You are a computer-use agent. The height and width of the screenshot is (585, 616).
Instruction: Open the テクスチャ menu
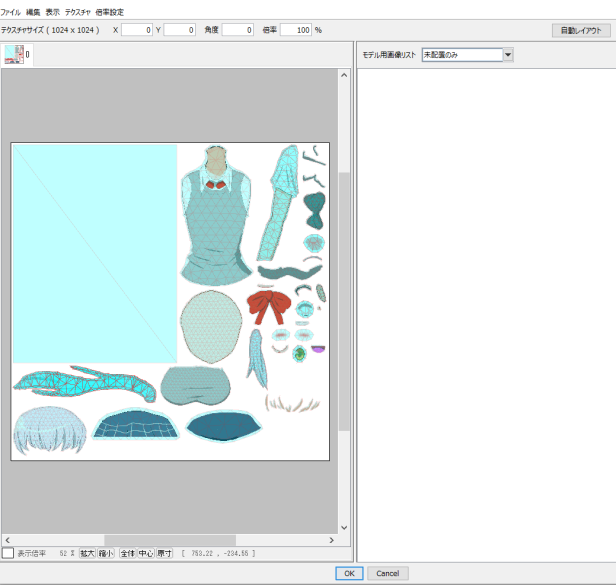coord(78,12)
